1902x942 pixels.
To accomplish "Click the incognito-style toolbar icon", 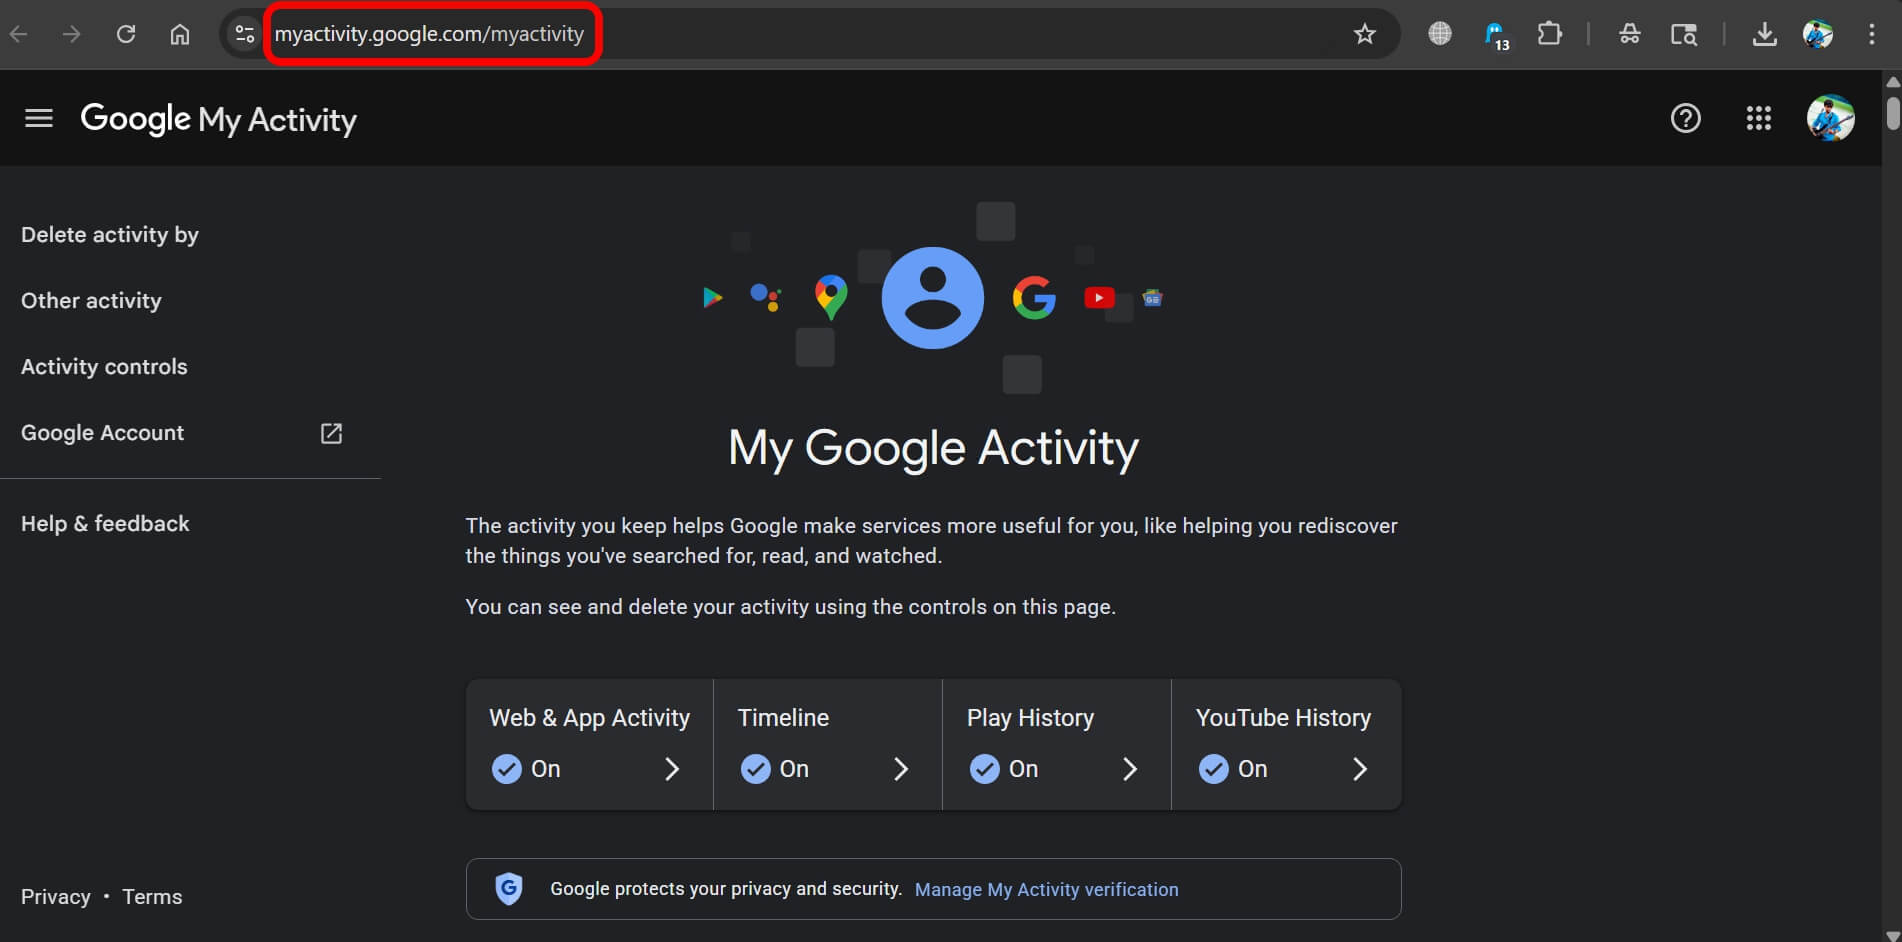I will (1629, 34).
